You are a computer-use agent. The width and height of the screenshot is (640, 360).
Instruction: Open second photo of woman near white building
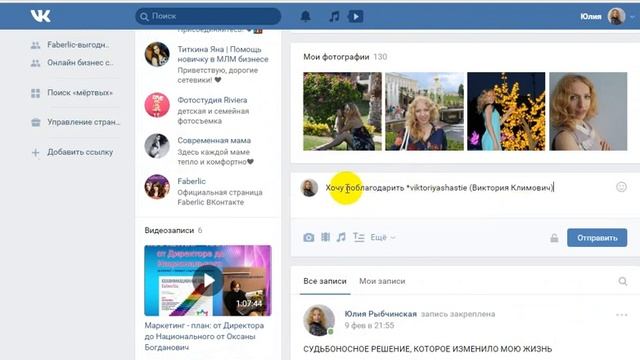[424, 111]
